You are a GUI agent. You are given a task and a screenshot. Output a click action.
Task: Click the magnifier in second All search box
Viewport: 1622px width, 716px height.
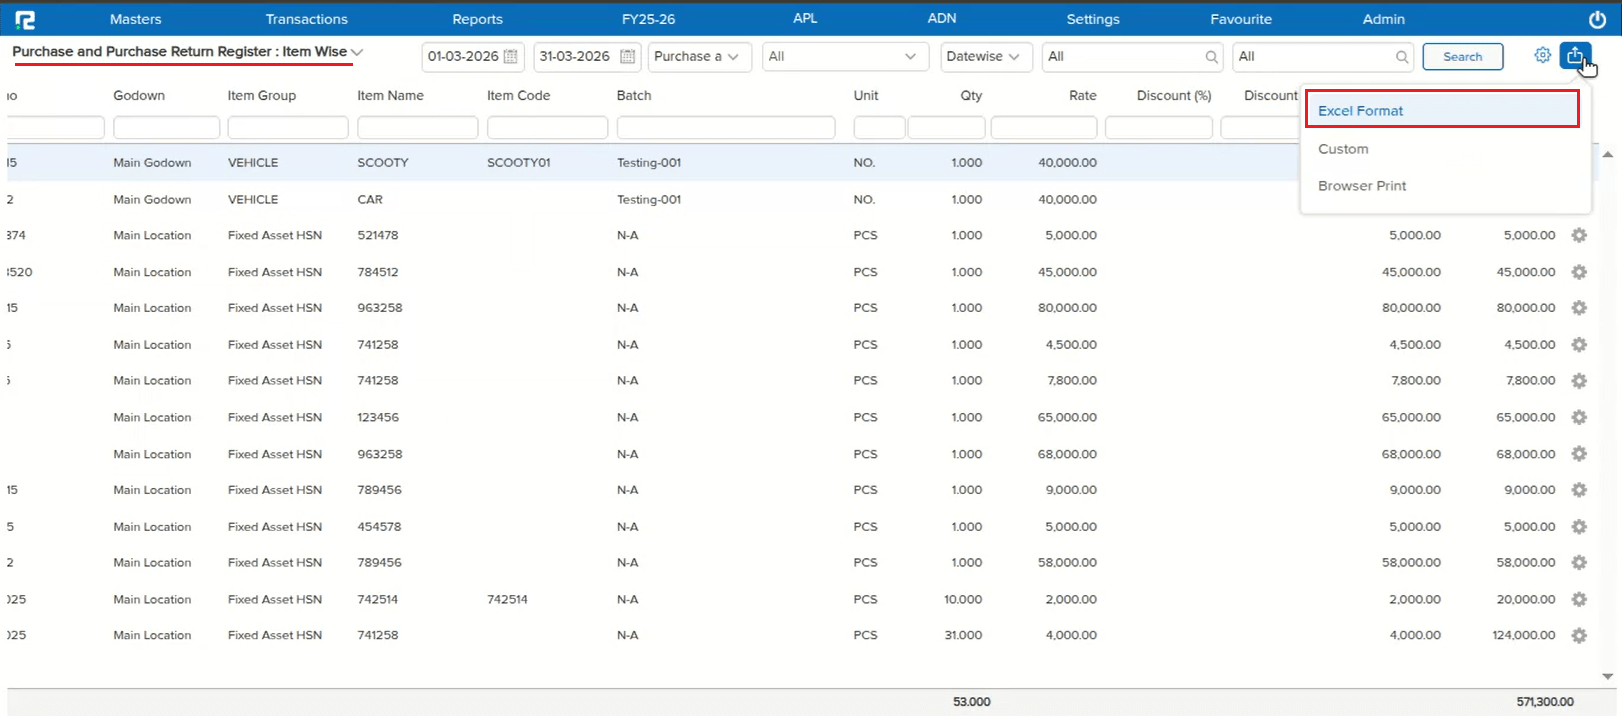point(1402,57)
